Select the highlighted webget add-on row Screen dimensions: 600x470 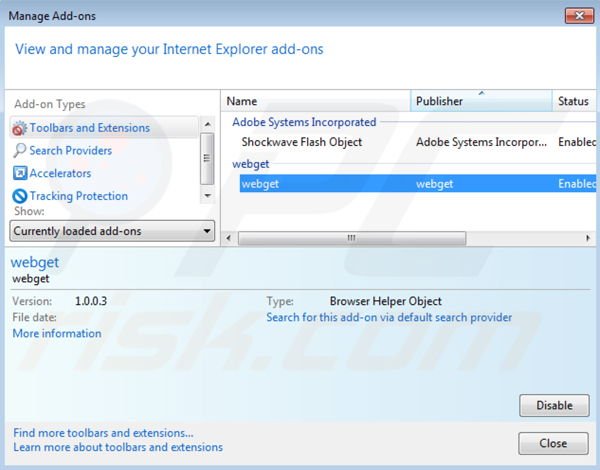[417, 183]
